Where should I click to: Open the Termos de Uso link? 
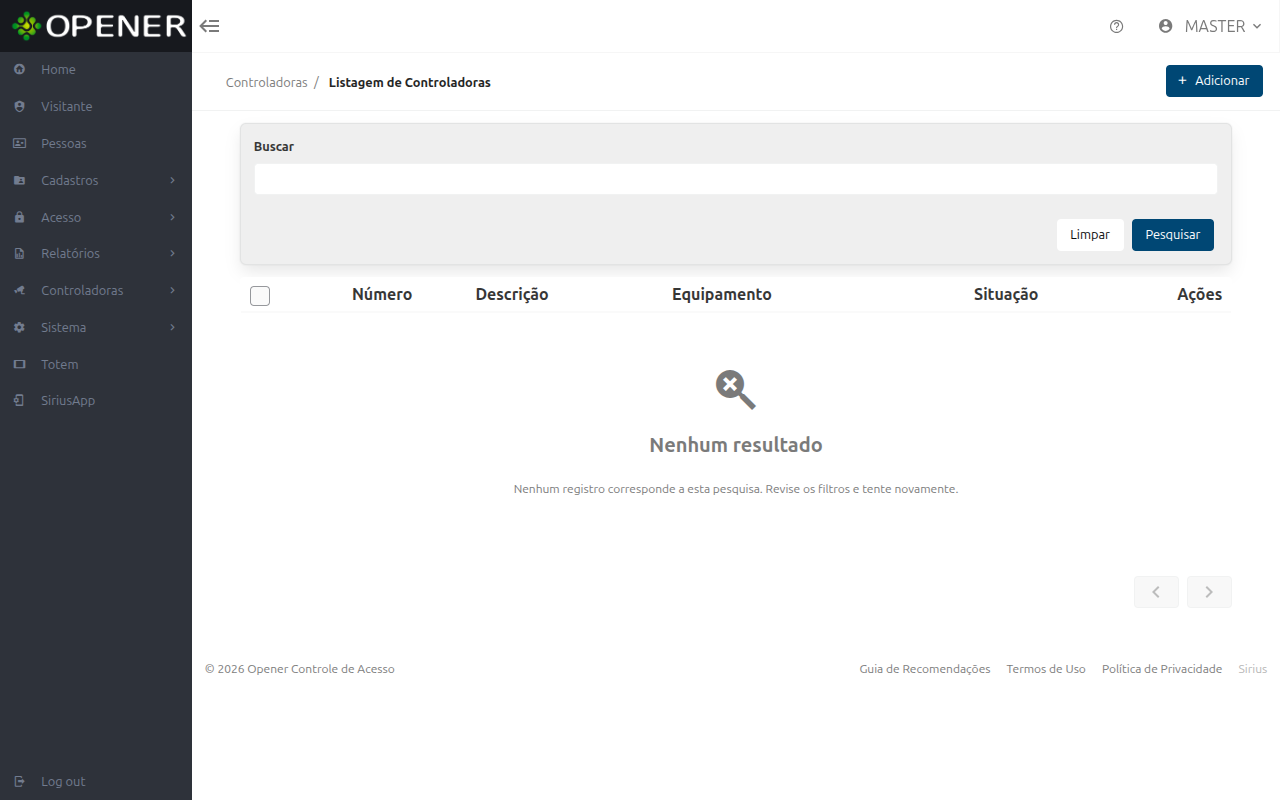(1046, 669)
